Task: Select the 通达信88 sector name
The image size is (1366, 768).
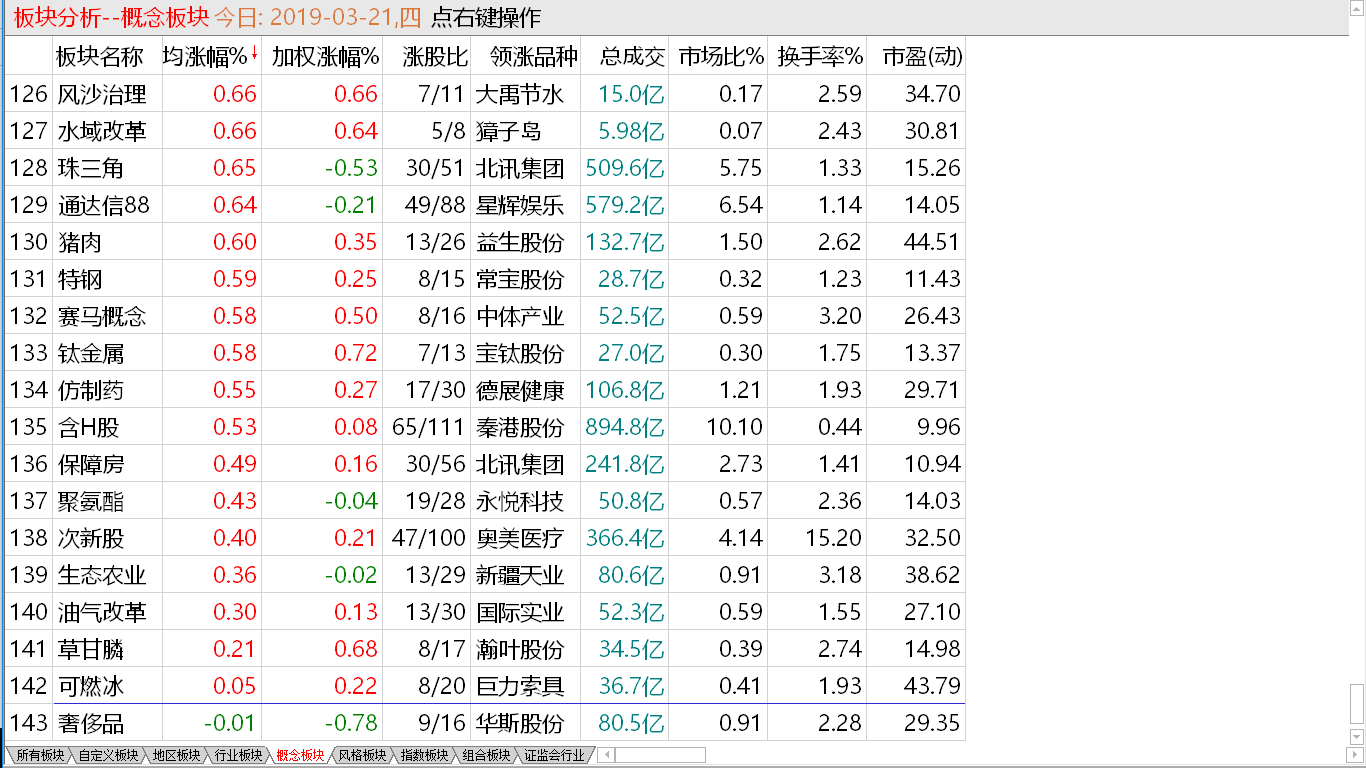Action: [x=104, y=205]
